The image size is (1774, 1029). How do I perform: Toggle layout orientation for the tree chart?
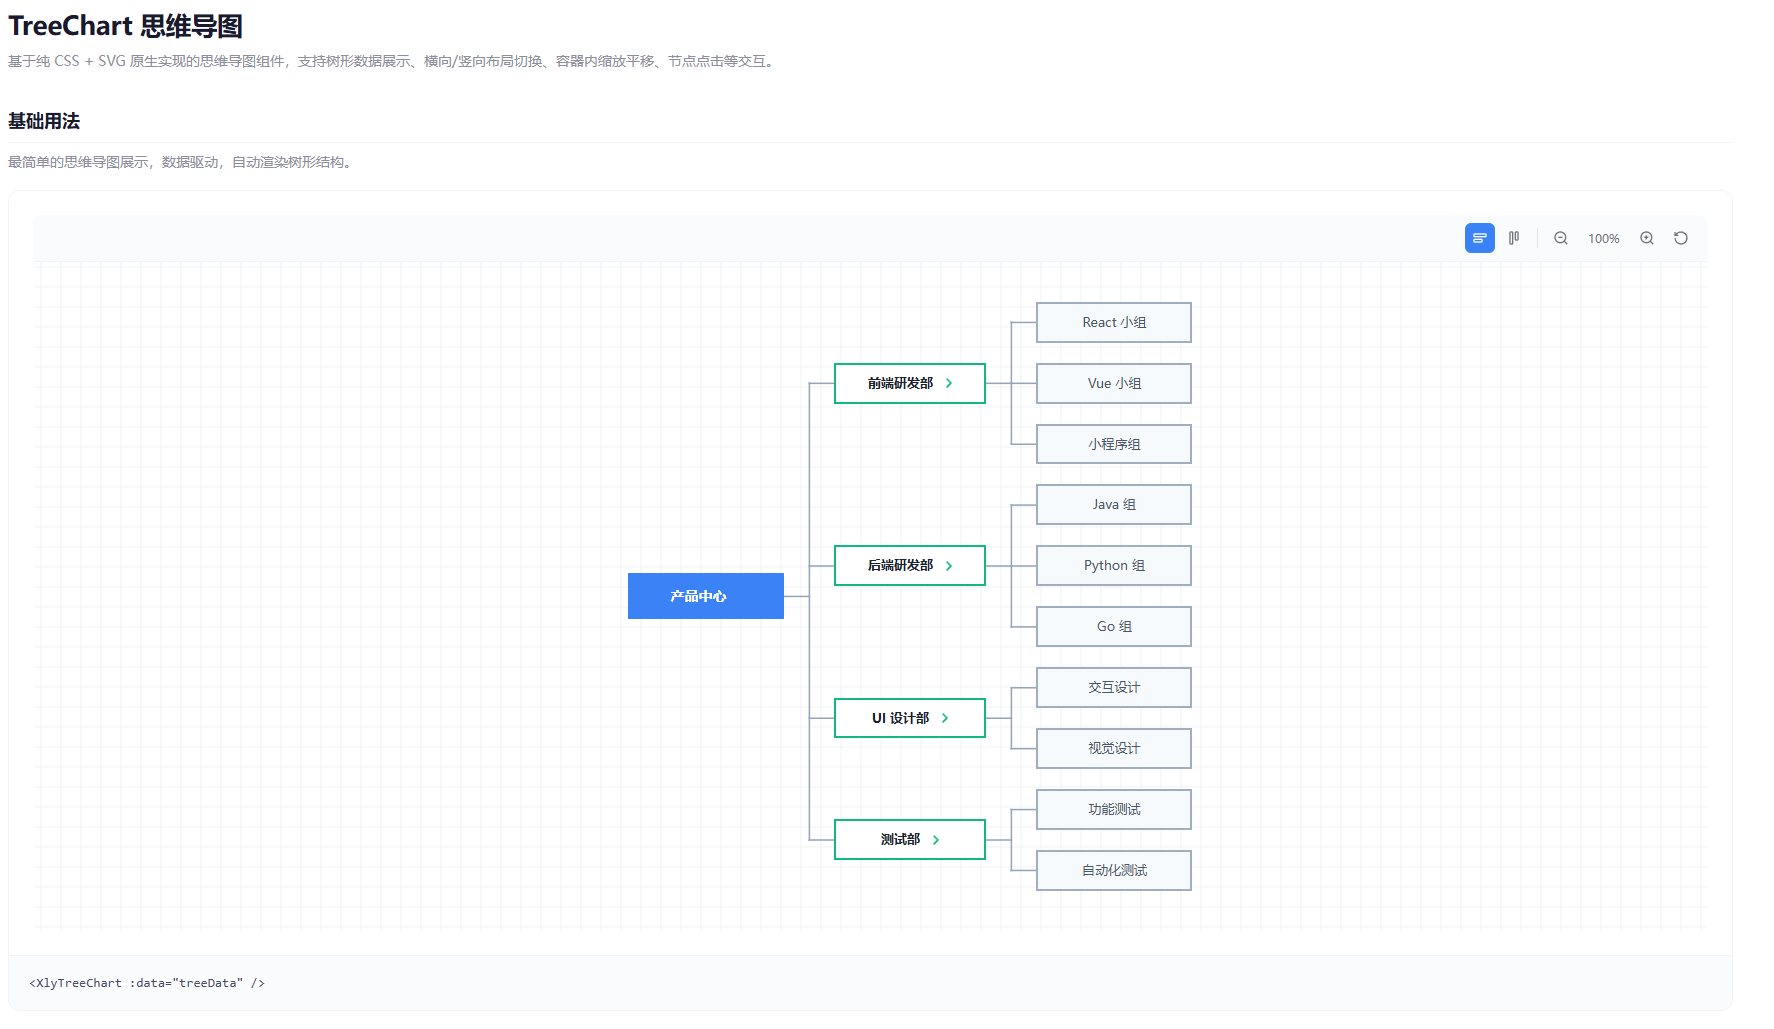[x=1513, y=238]
